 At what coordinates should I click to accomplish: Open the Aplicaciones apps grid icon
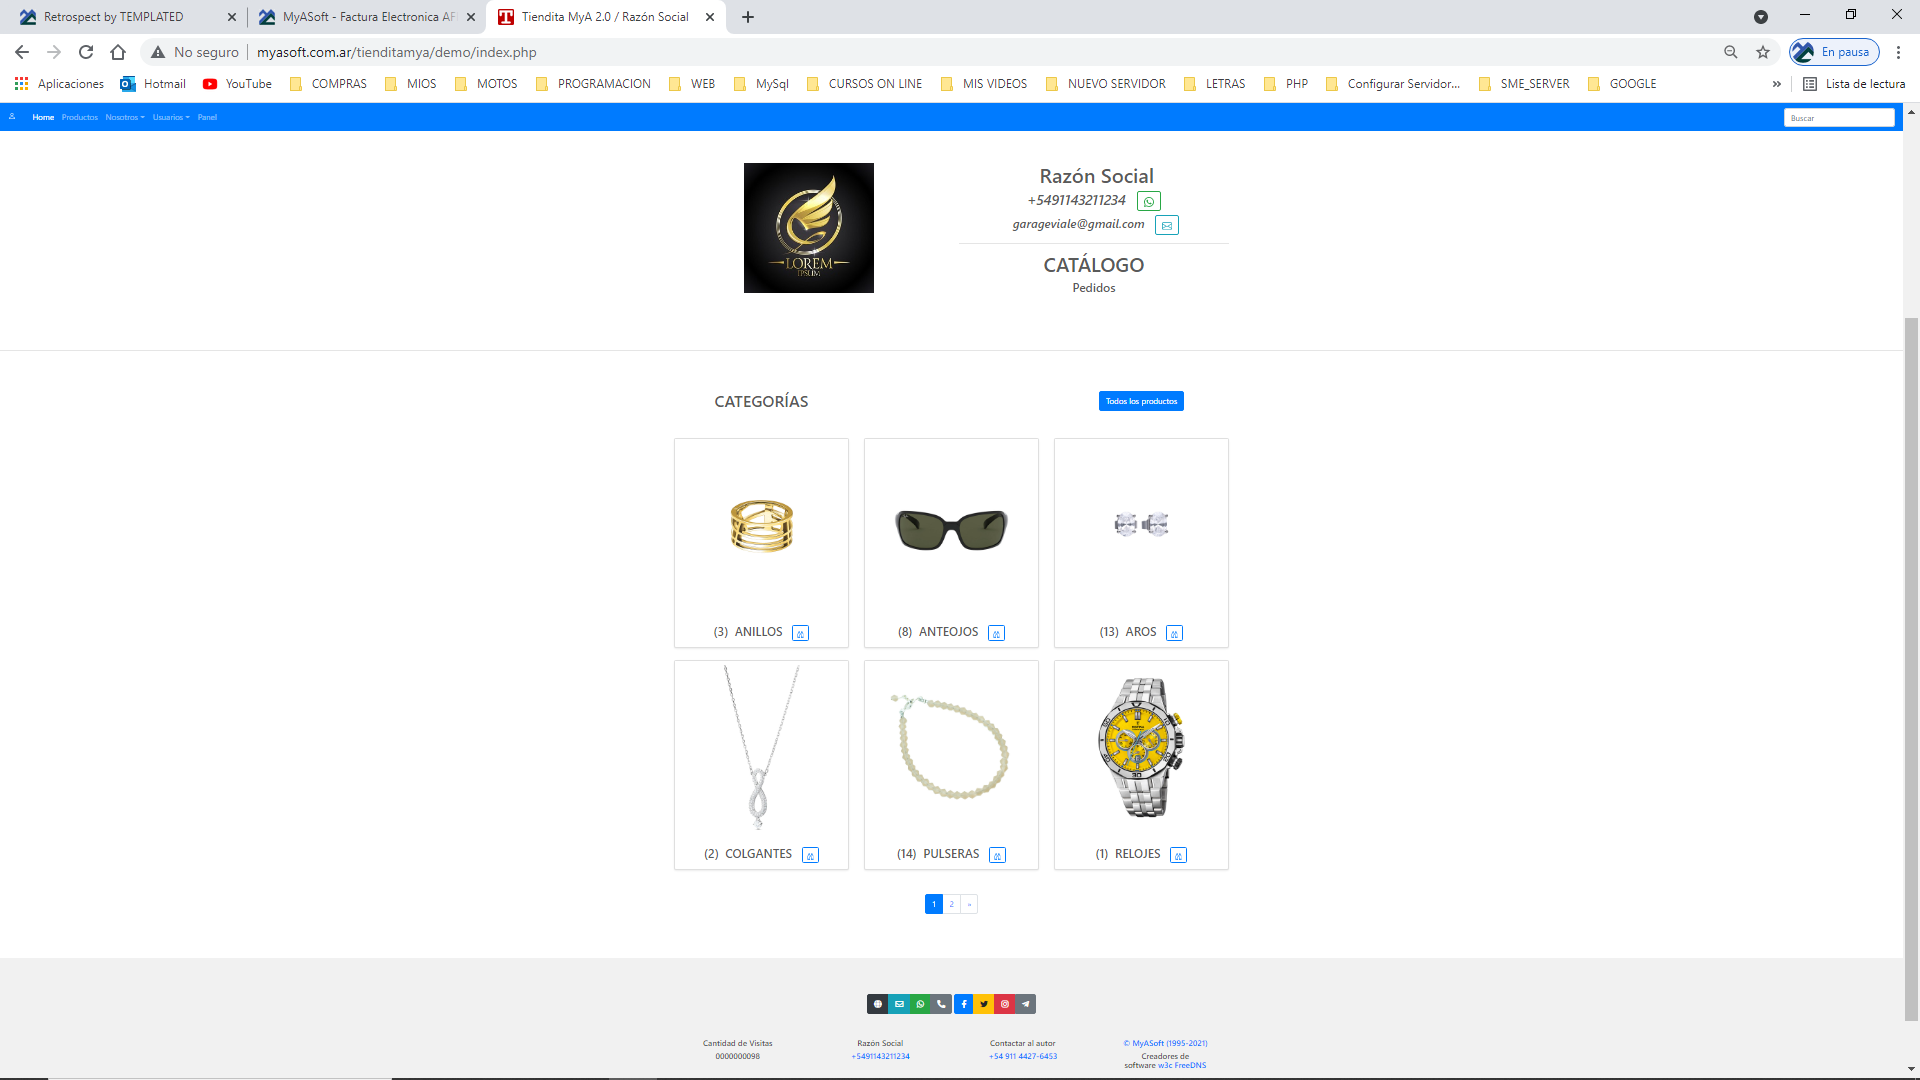coord(21,84)
